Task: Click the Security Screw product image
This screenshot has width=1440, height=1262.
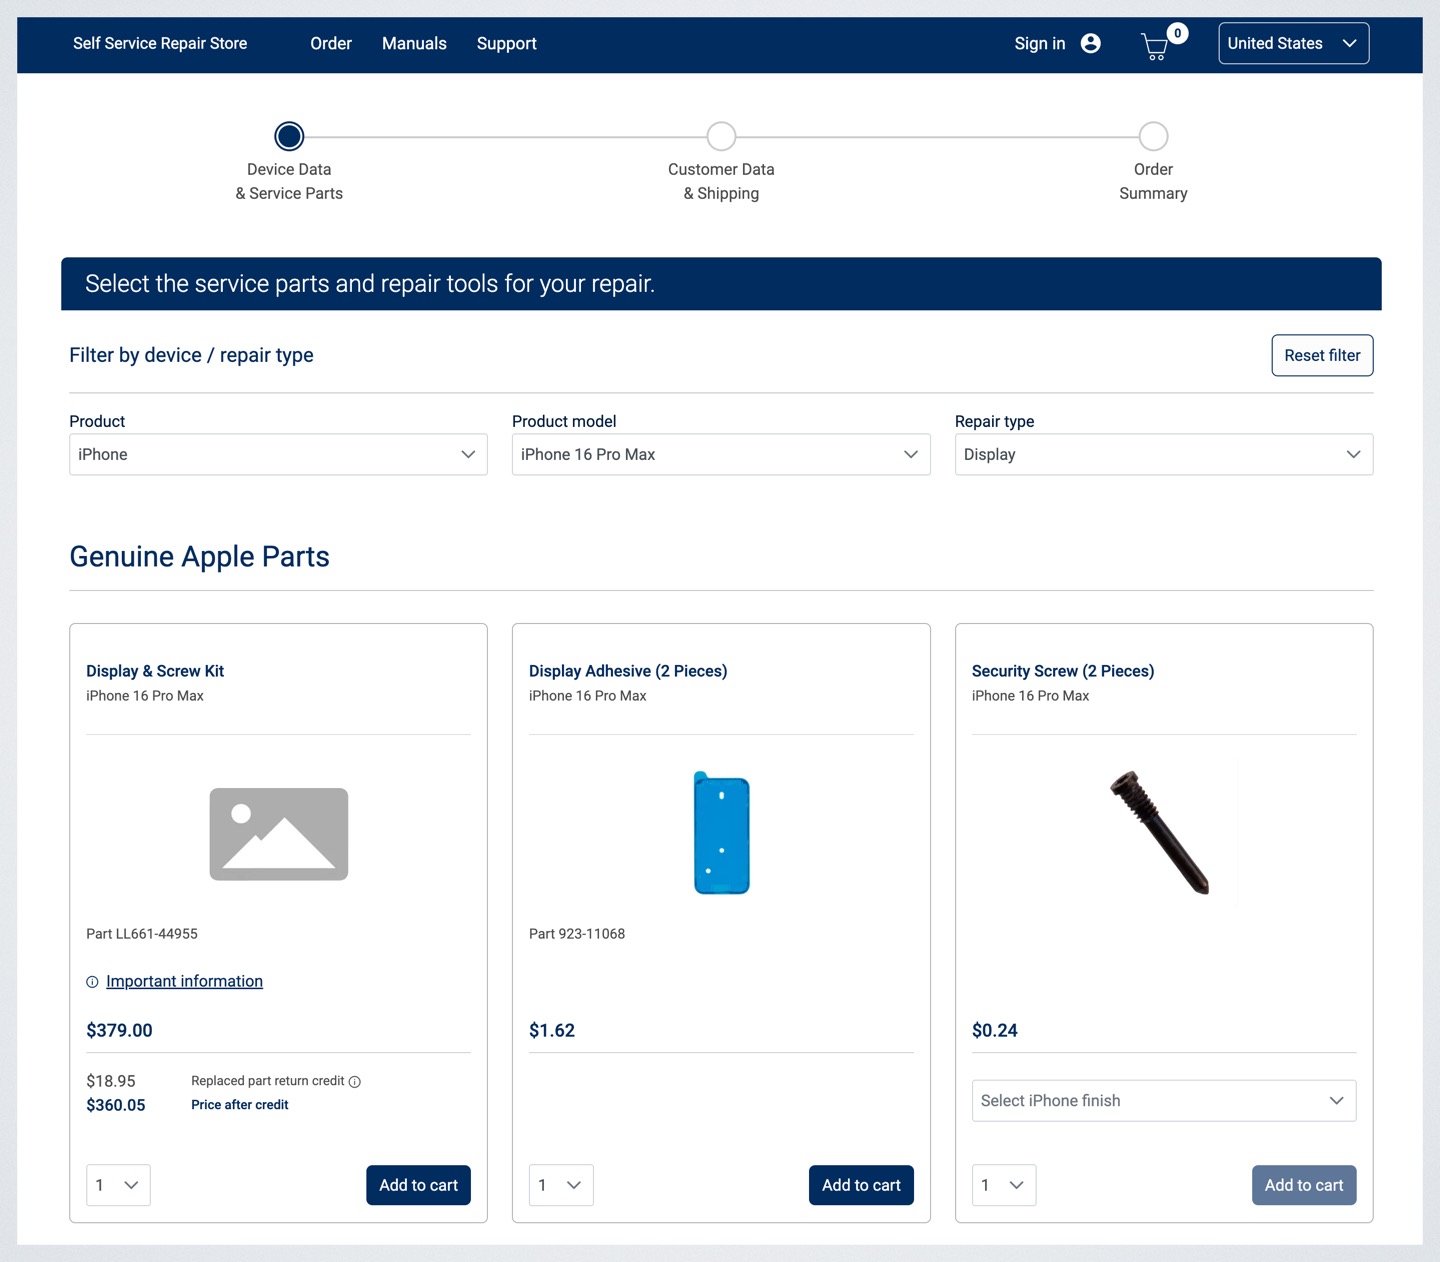Action: pos(1160,832)
